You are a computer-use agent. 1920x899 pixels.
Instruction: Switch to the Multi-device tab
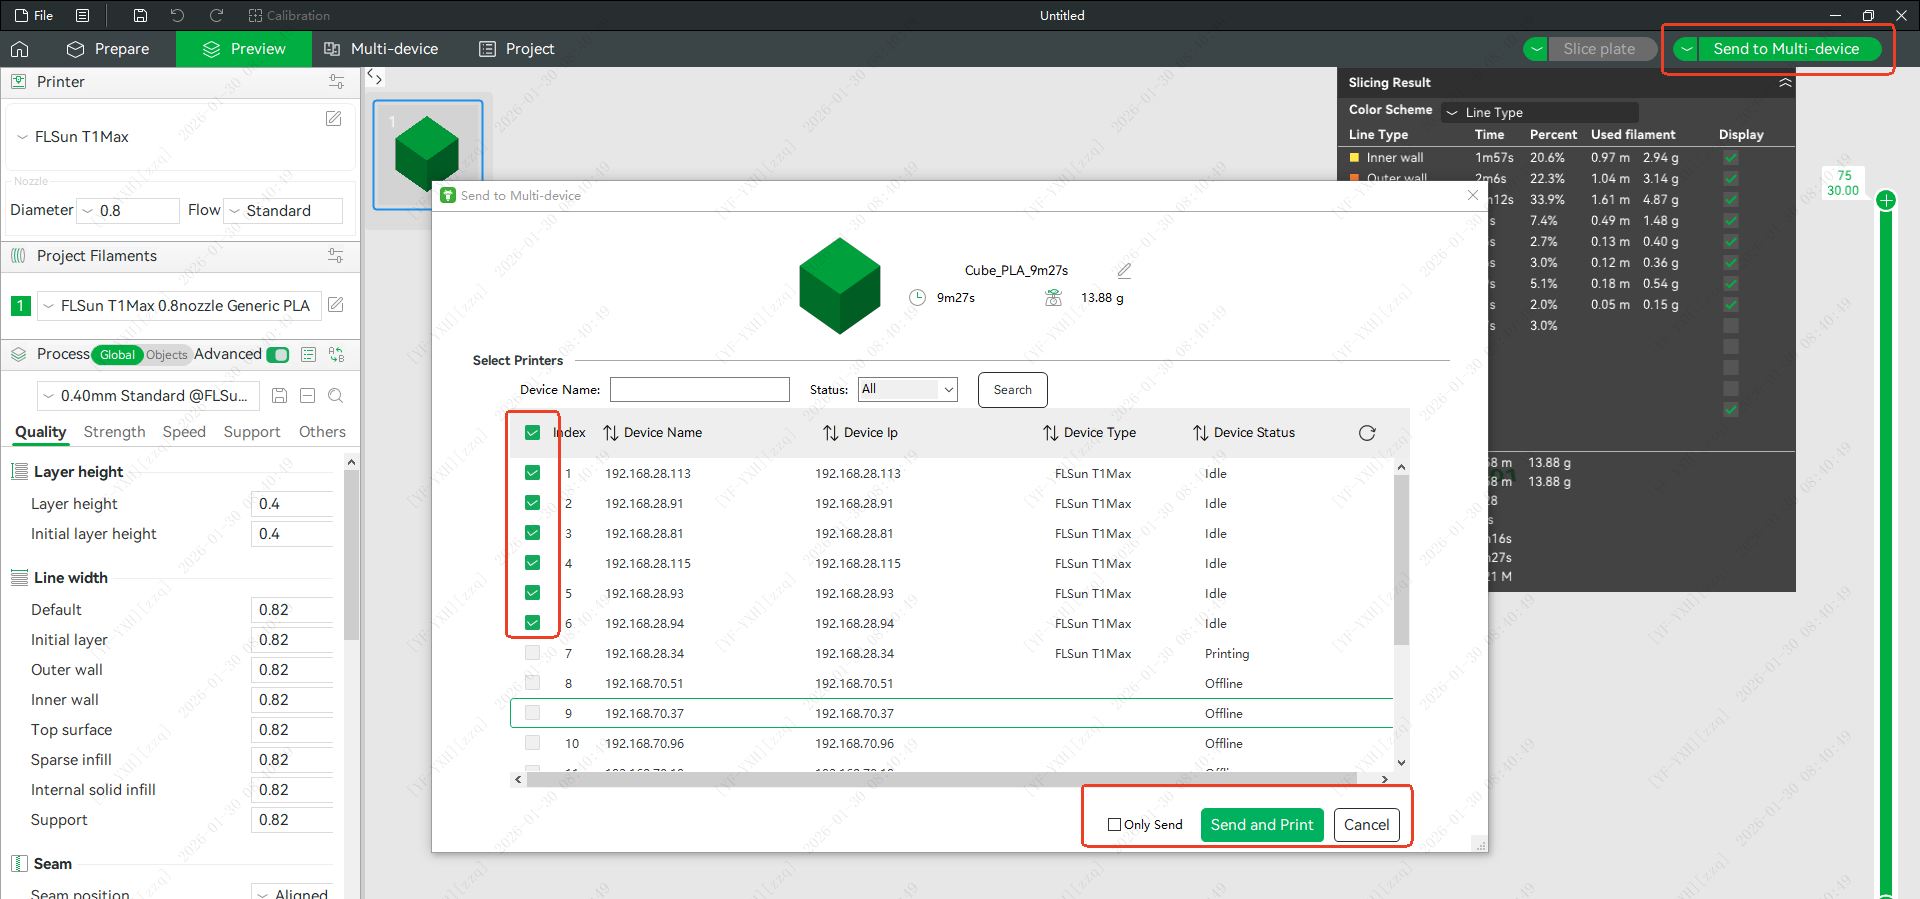tap(381, 49)
